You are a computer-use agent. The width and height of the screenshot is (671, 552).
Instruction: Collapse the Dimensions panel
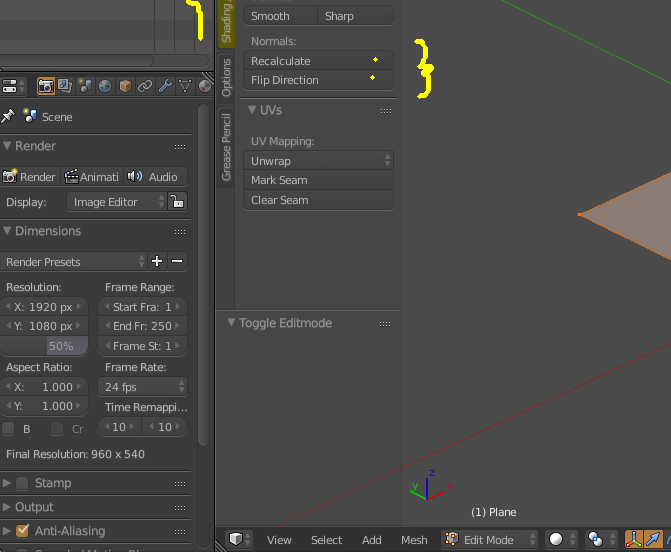click(x=7, y=231)
